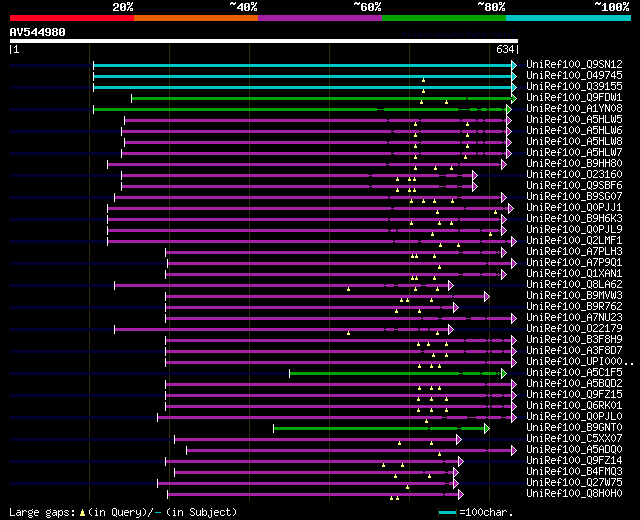Click the green ~80% identity color segment
This screenshot has width=640, height=520.
coord(444,18)
